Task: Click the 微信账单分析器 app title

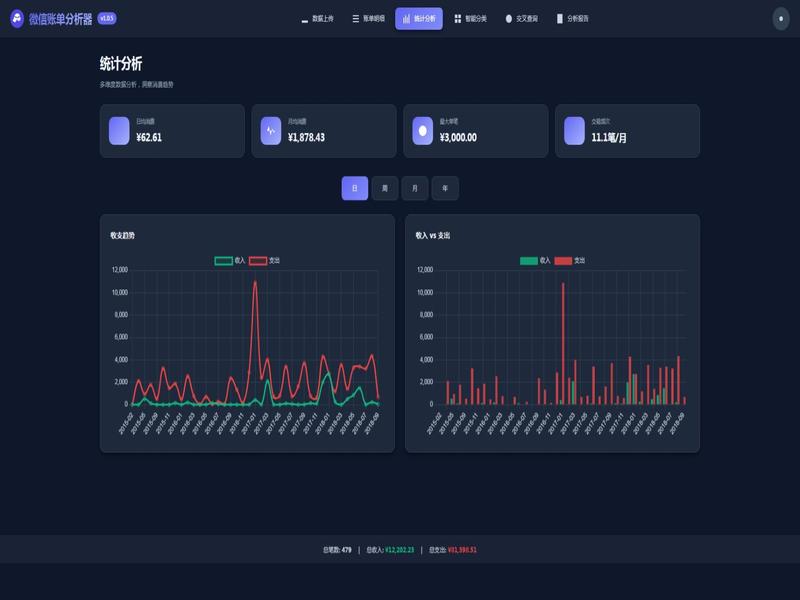Action: click(60, 19)
